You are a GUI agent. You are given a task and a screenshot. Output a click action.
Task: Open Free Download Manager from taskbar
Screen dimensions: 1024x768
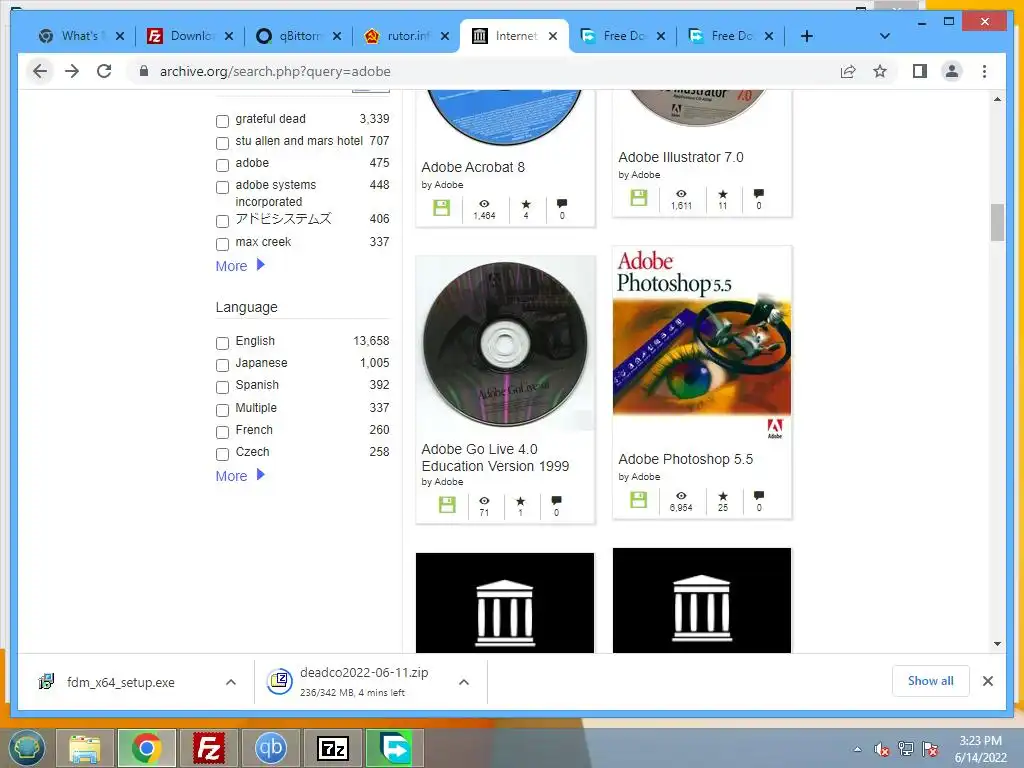tap(394, 748)
